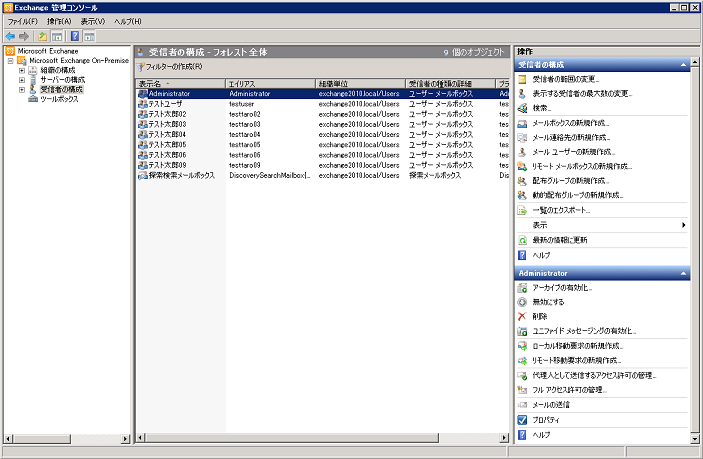Start メール ユーザーの新規作成 action
This screenshot has height=459, width=703.
(x=573, y=152)
